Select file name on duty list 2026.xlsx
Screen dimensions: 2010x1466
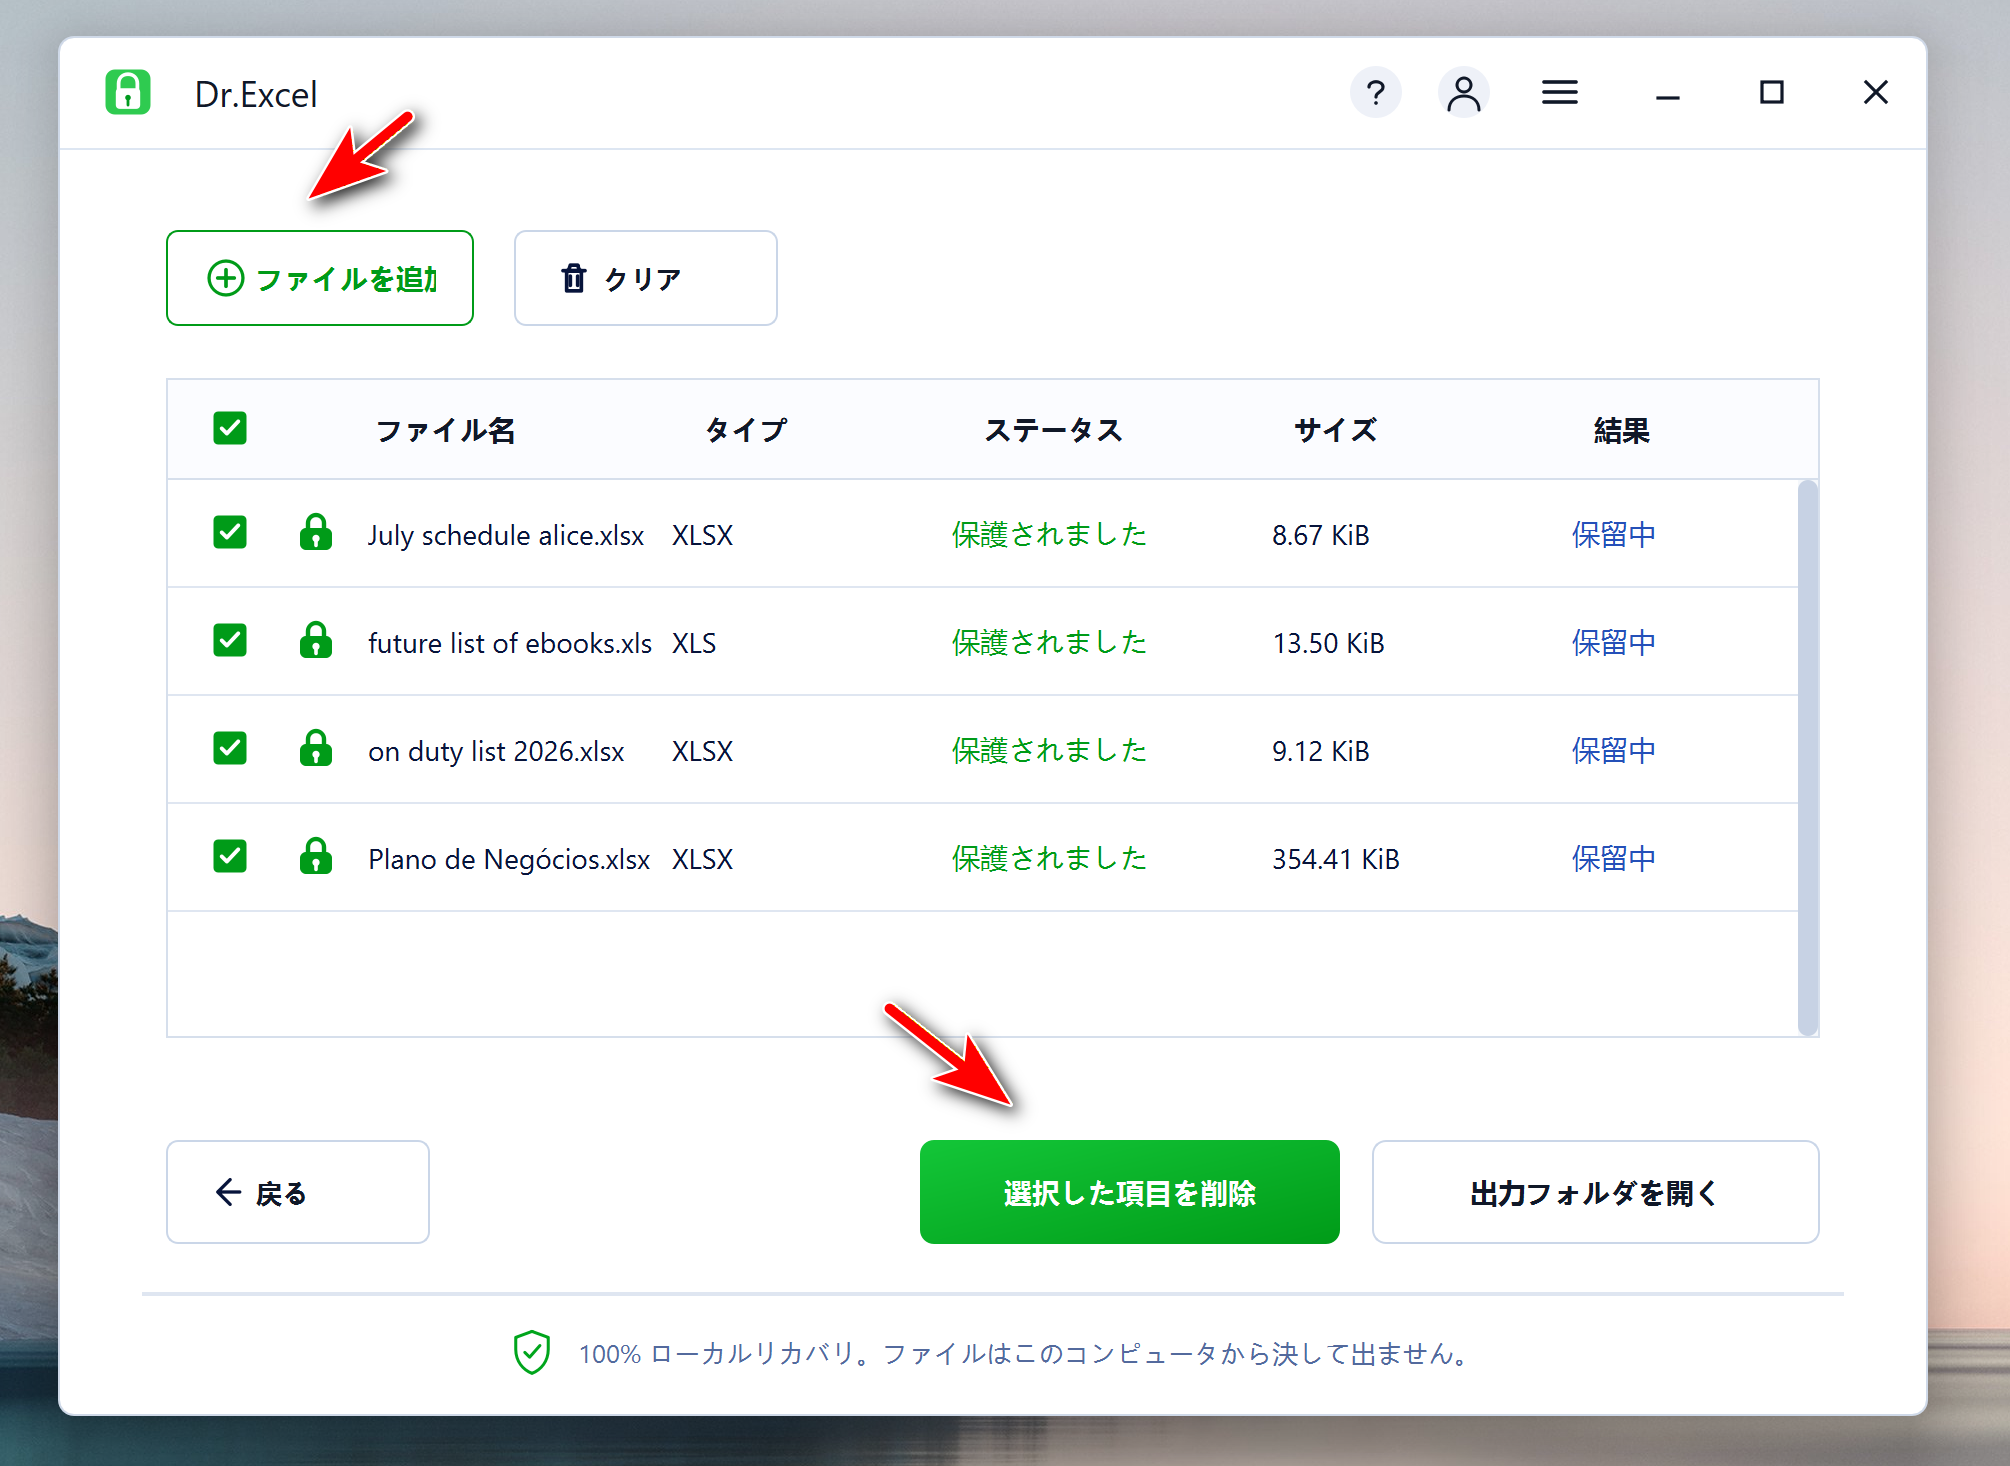(x=496, y=751)
